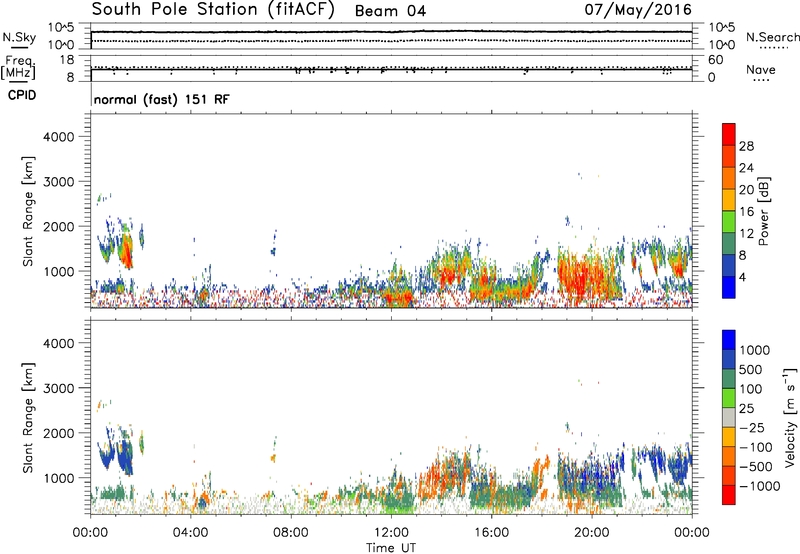Select the '20:00' time tick label
This screenshot has height=554, width=800.
pyautogui.click(x=592, y=533)
